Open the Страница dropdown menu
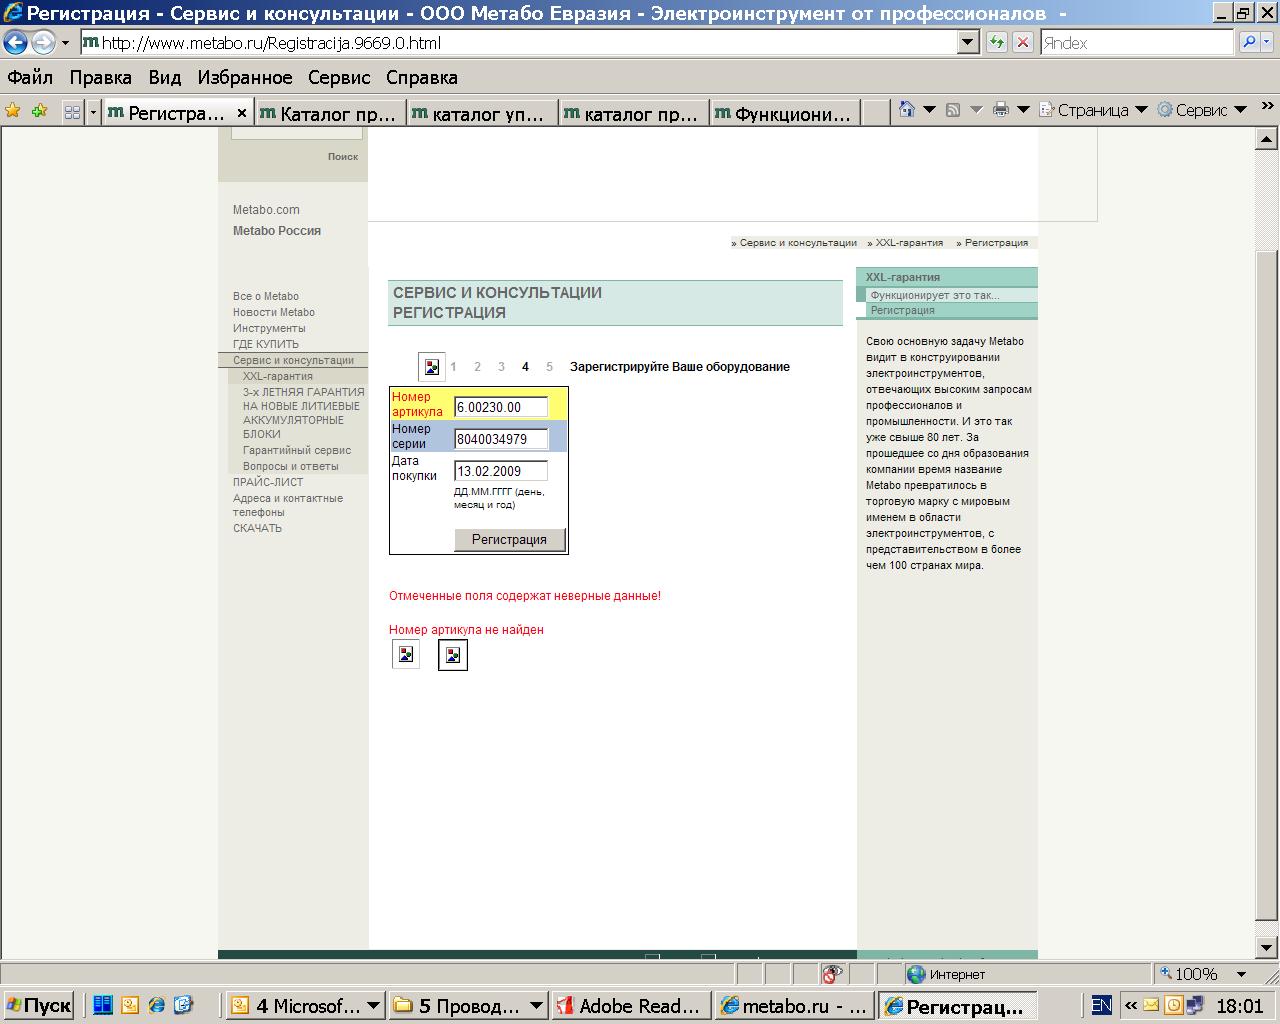The image size is (1280, 1024). point(1093,110)
